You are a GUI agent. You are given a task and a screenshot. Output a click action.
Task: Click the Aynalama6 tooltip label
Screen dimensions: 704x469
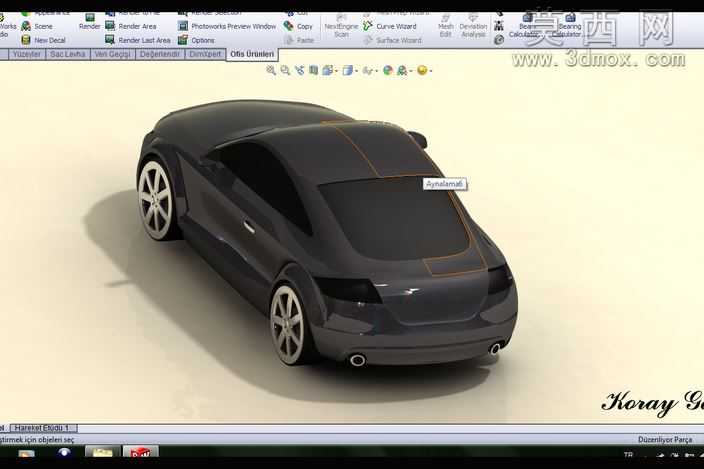click(x=444, y=184)
